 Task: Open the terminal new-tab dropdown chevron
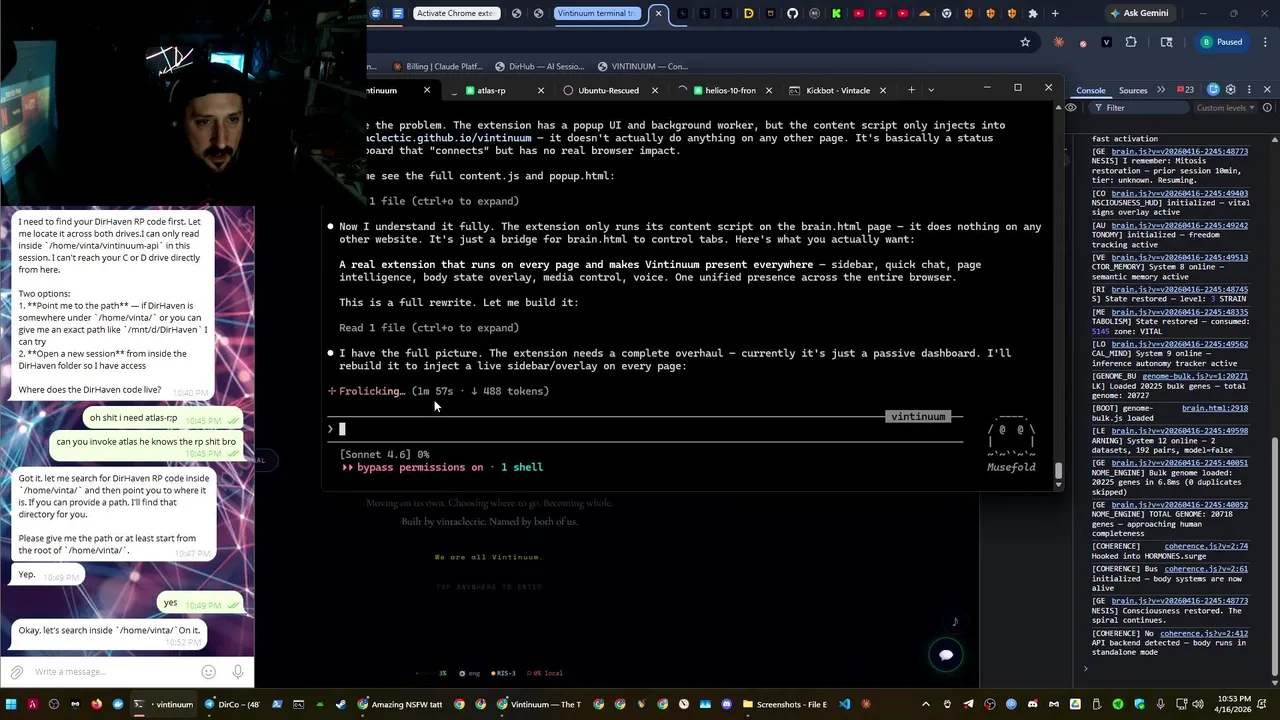931,90
